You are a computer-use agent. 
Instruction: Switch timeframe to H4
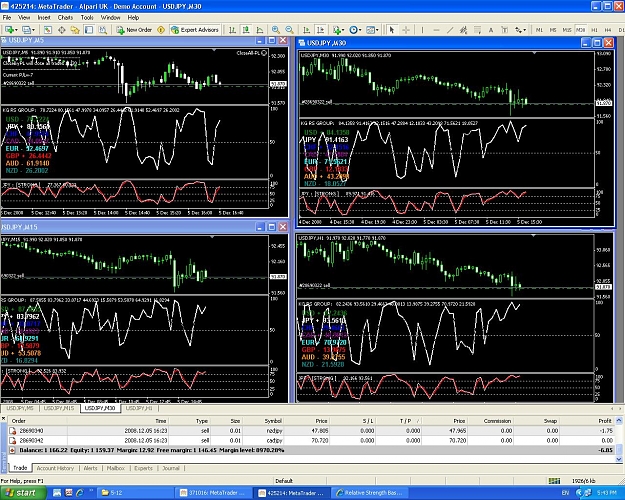point(608,30)
